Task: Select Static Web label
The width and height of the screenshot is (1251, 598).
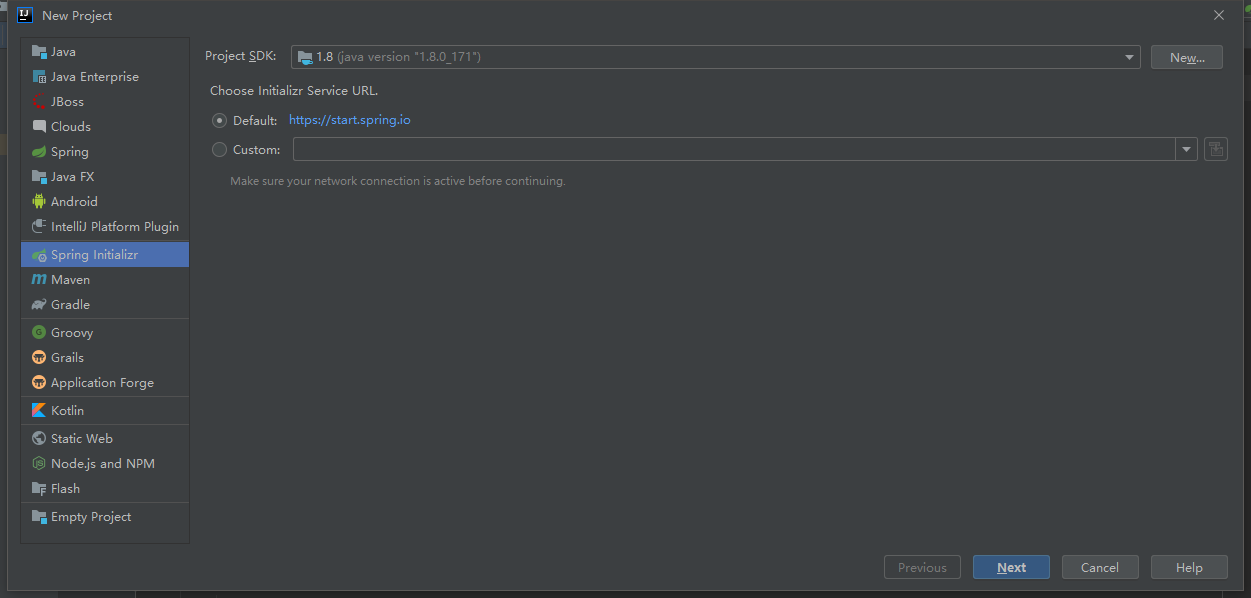Action: click(x=82, y=439)
